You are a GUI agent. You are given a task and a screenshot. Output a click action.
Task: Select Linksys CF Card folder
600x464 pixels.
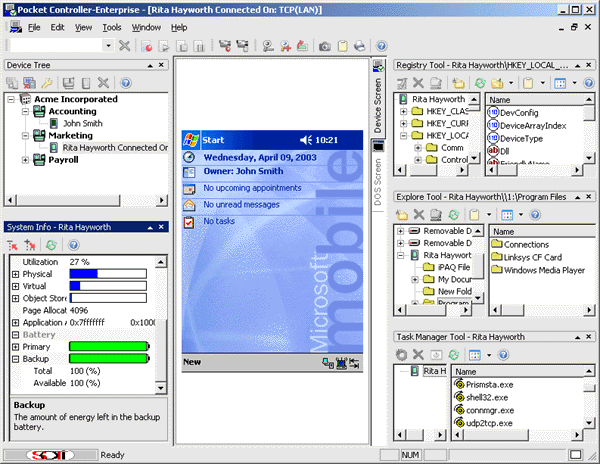(533, 257)
